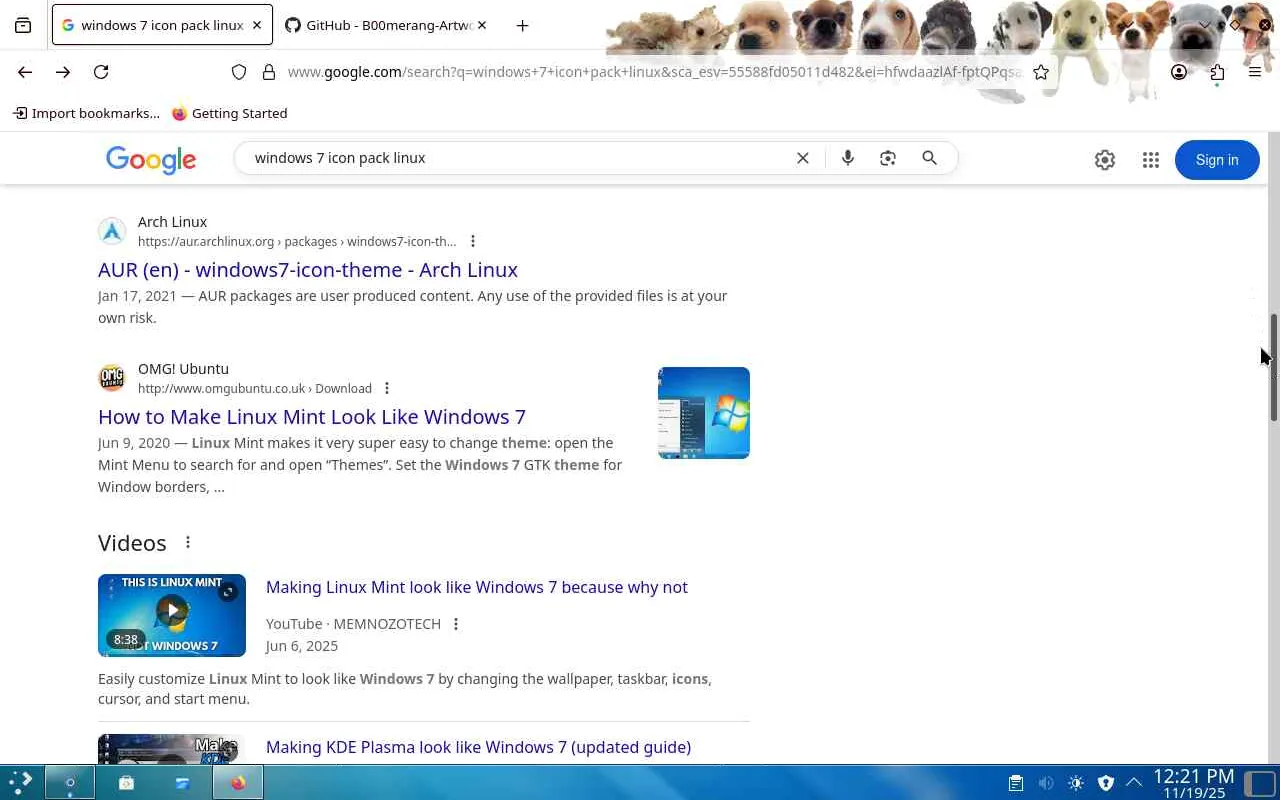Click the page vertical scrollbar thumb
1280x800 pixels.
(1274, 367)
